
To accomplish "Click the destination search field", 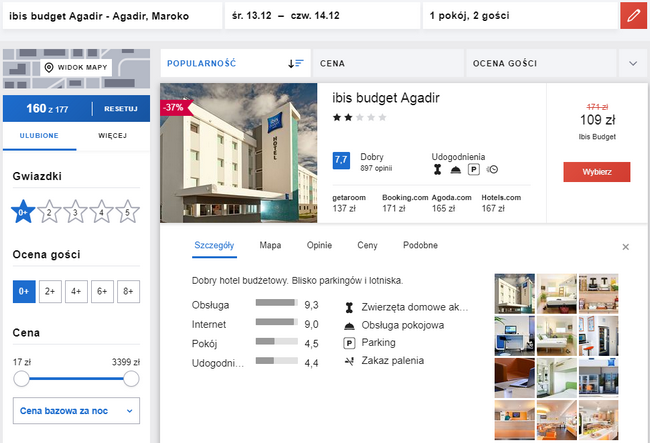I will click(x=112, y=16).
